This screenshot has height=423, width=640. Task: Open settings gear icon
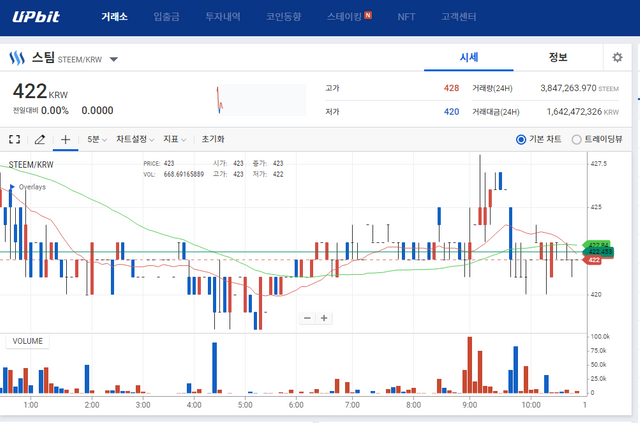618,58
